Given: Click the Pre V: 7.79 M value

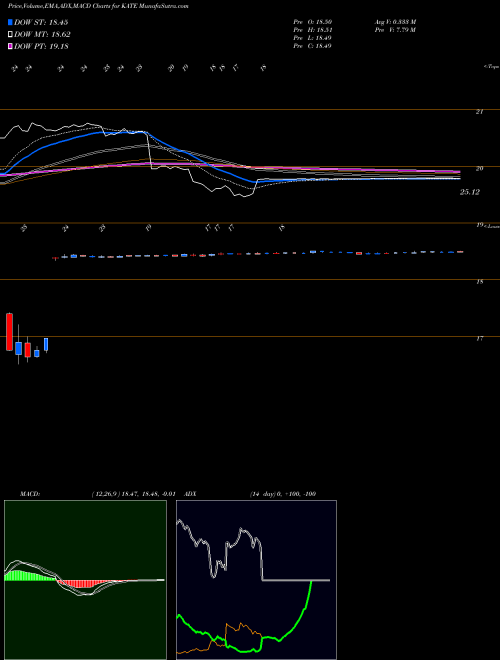Looking at the screenshot, I should [396, 30].
